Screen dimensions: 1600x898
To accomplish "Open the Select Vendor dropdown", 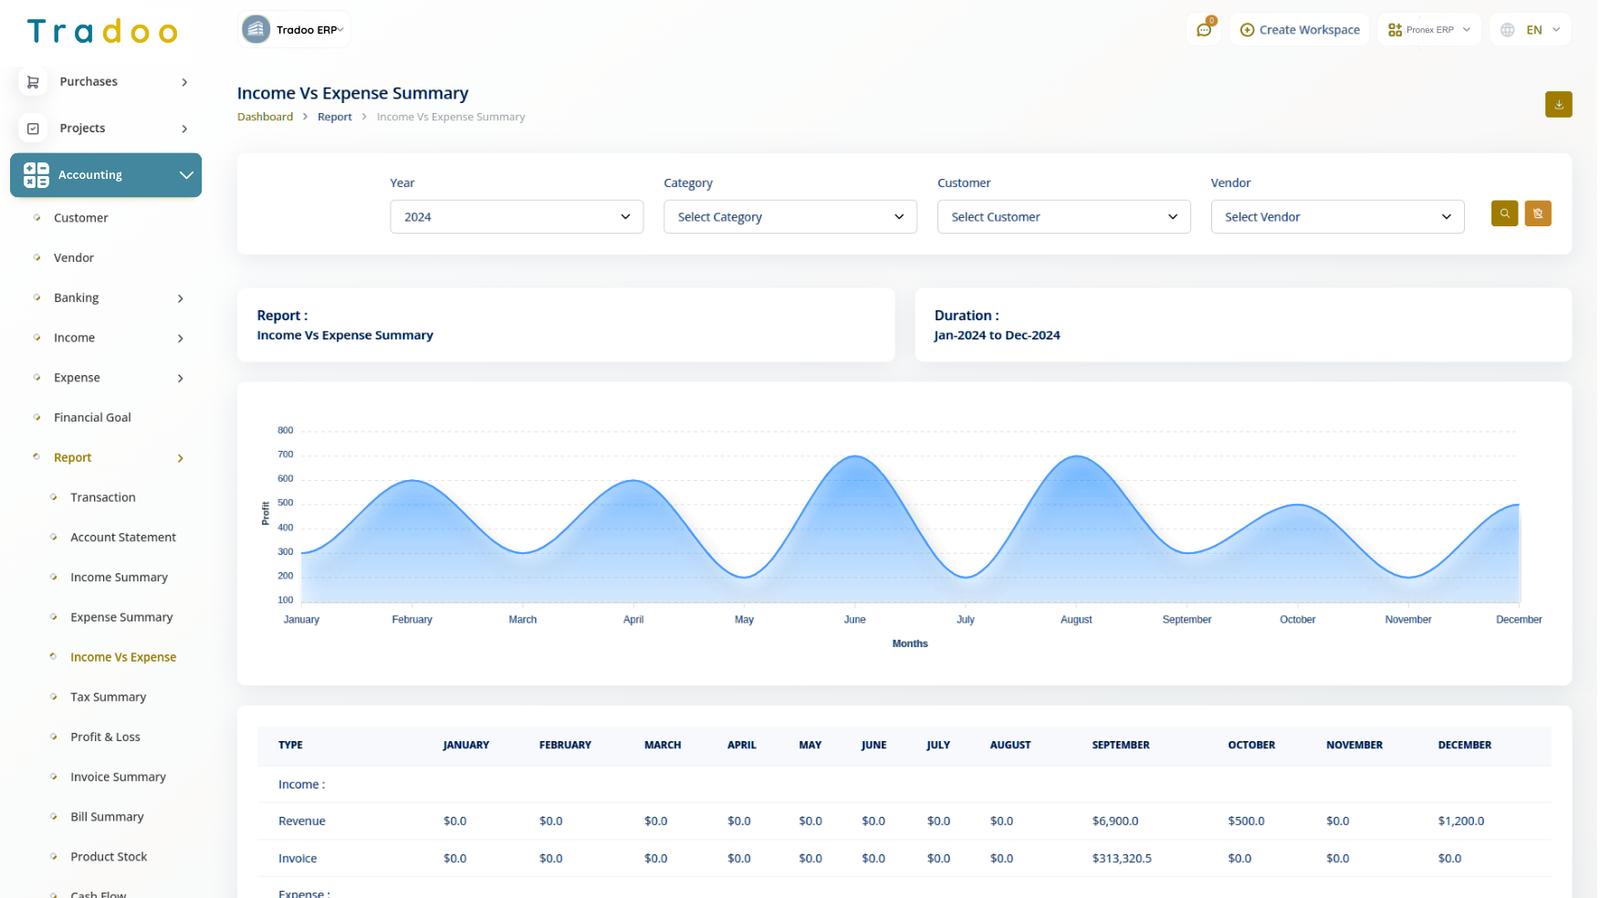I will (1336, 217).
